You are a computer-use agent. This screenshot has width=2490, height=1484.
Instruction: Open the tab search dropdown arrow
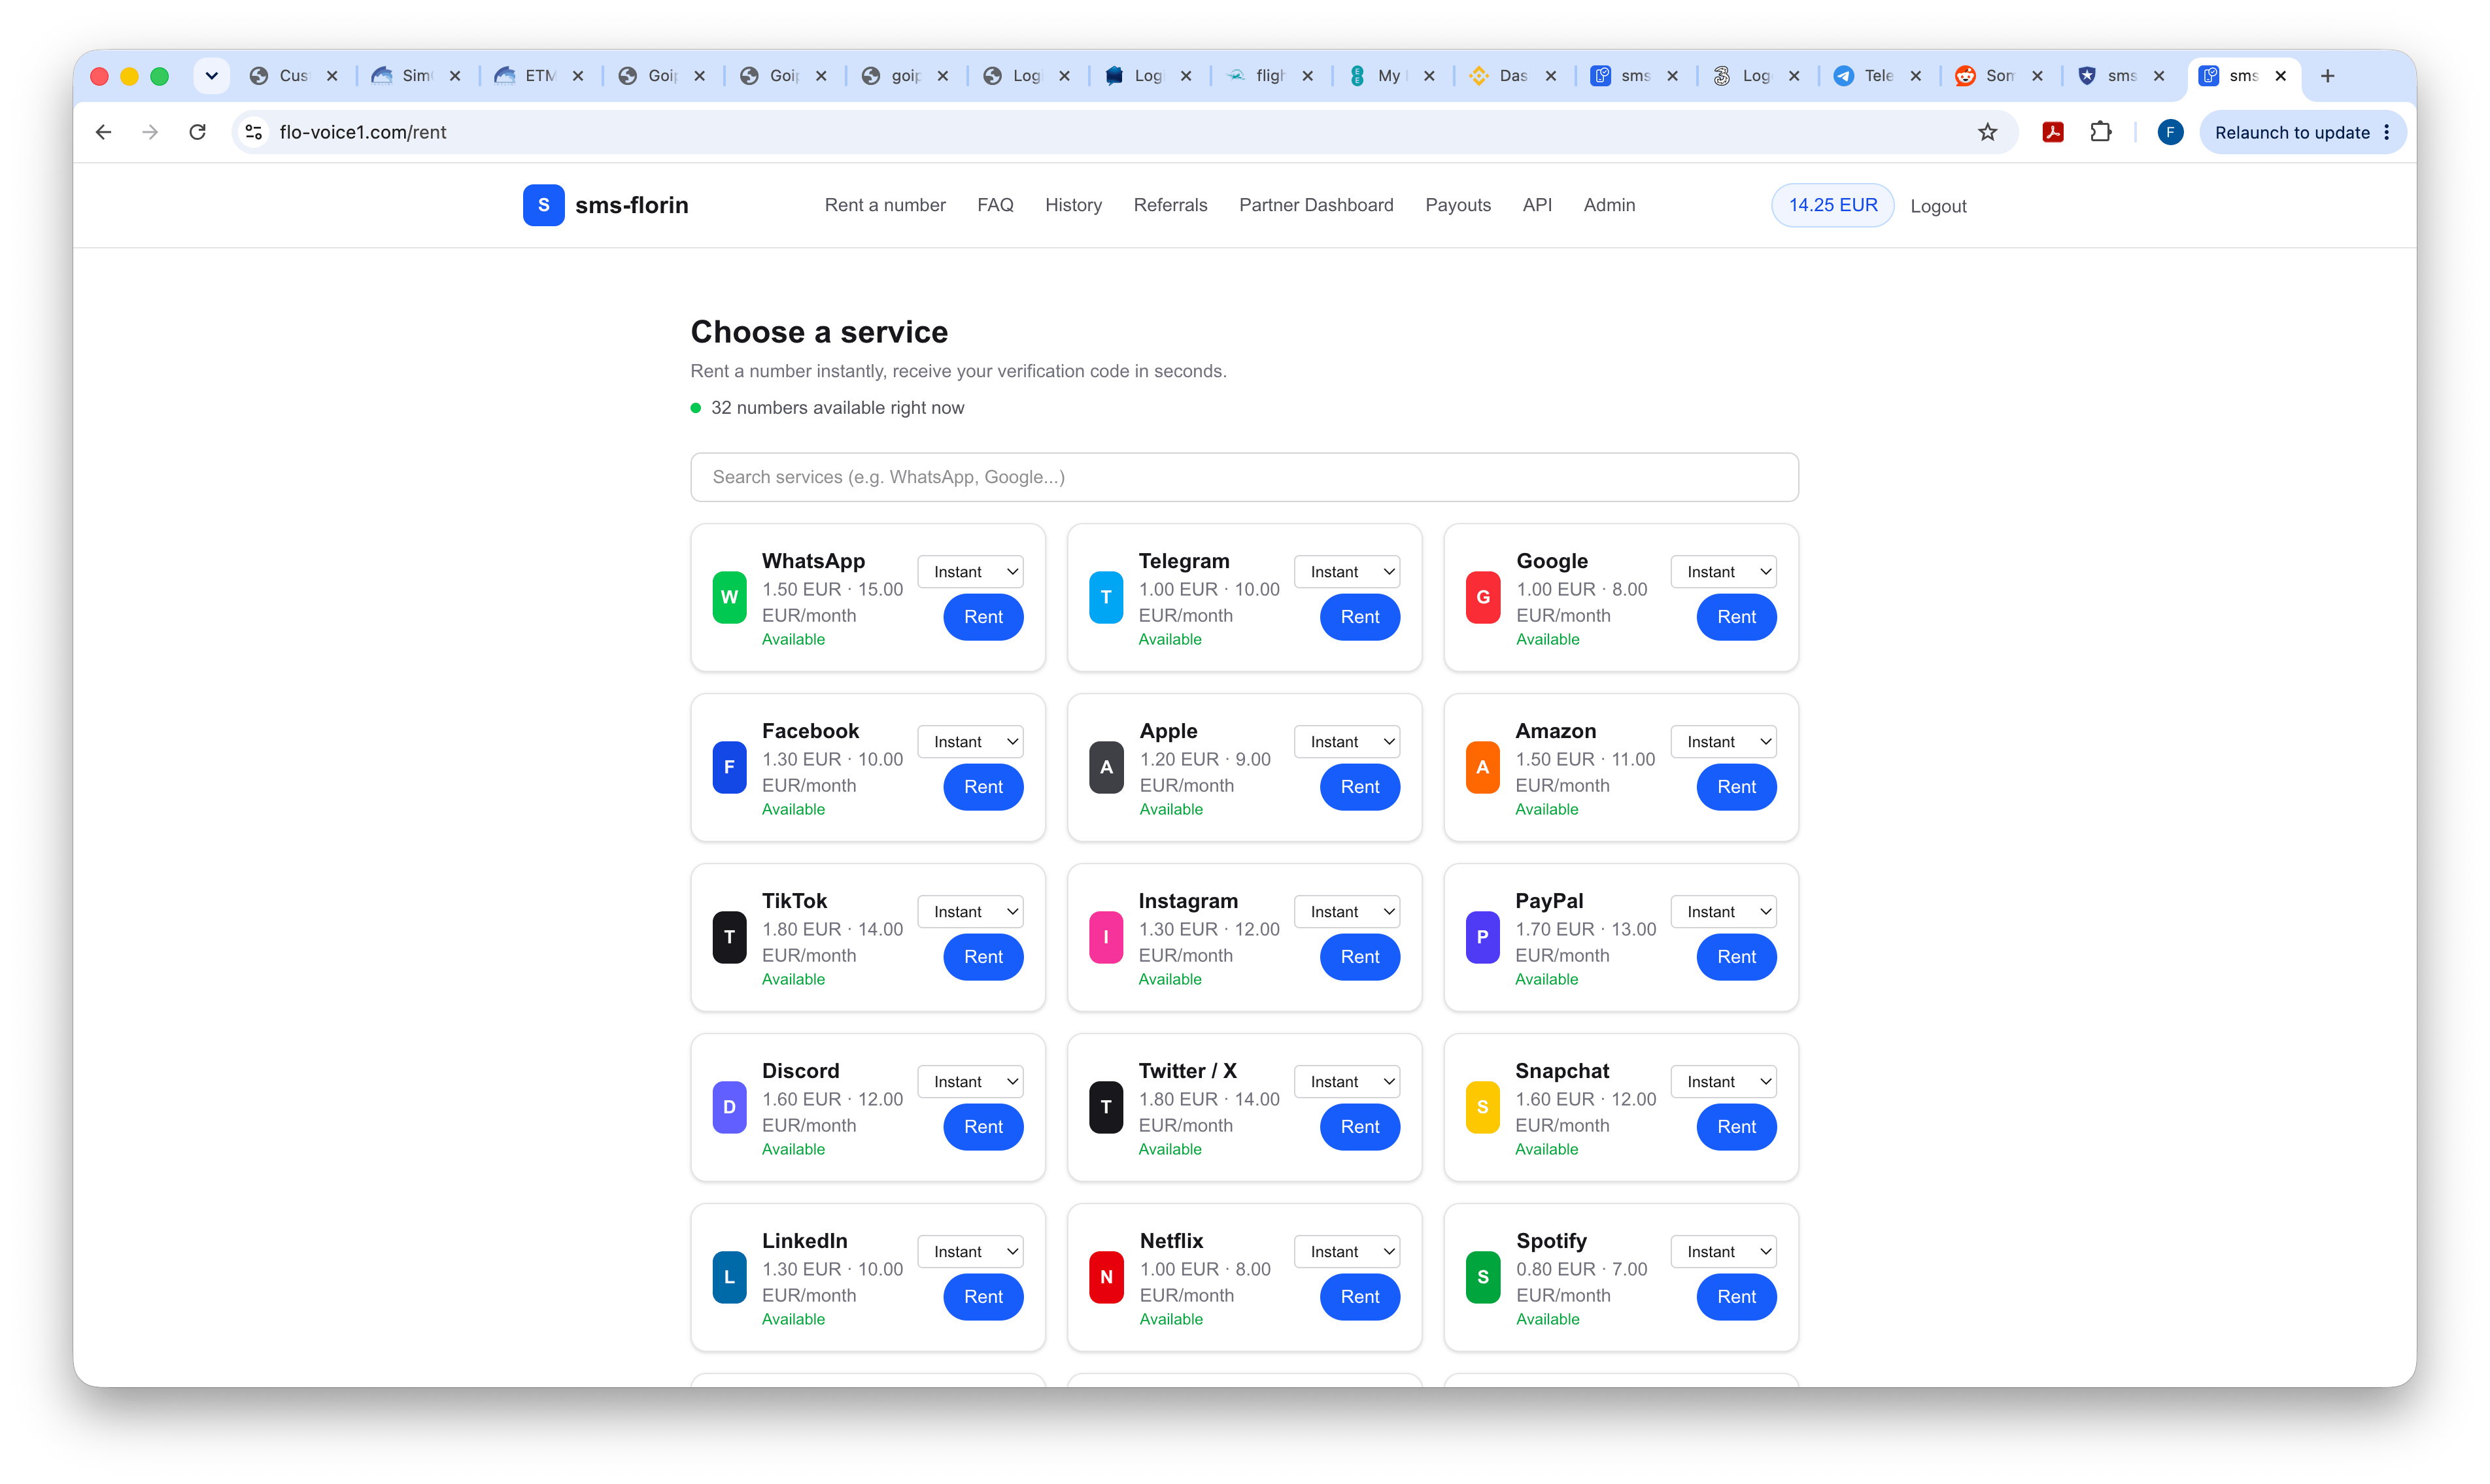[x=211, y=76]
